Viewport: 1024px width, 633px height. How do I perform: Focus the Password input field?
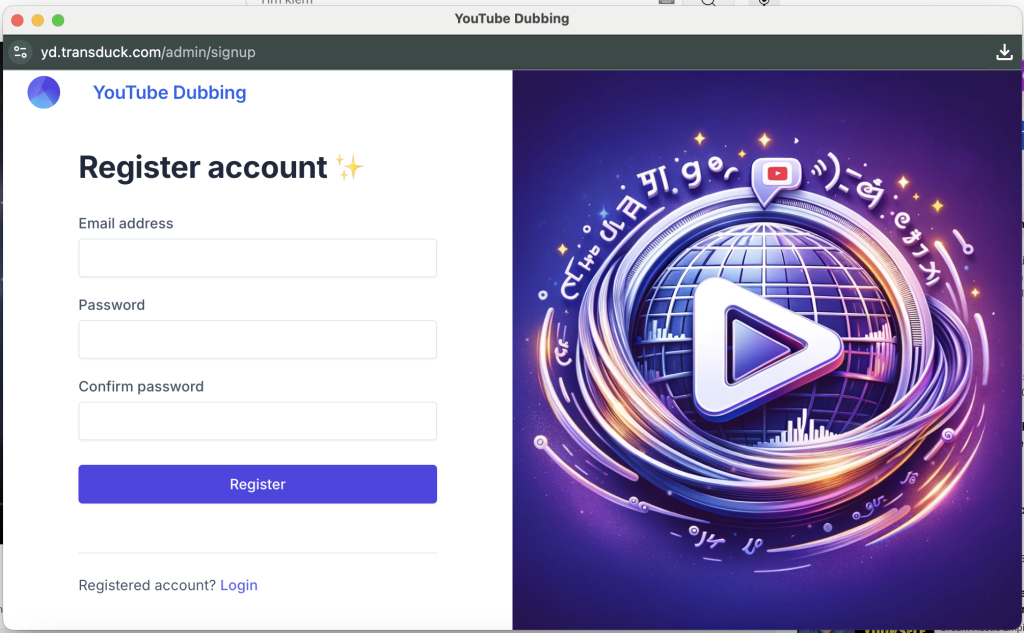click(x=257, y=339)
